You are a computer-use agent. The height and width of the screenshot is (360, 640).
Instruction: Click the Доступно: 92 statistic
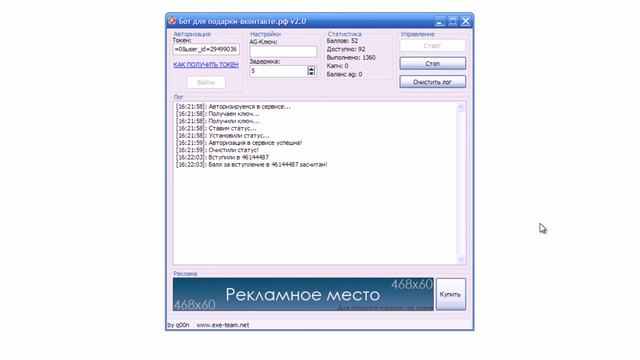point(346,49)
